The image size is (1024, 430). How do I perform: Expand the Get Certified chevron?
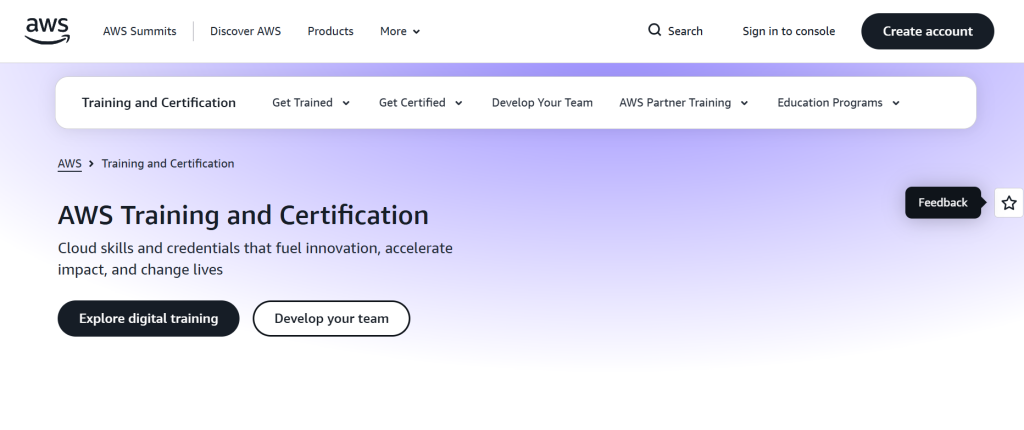pyautogui.click(x=458, y=103)
